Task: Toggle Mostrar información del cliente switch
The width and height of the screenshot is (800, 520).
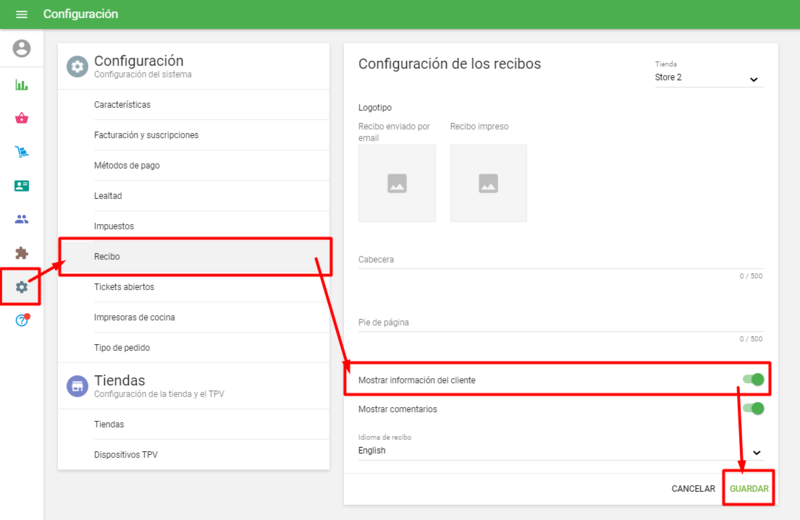Action: pyautogui.click(x=753, y=379)
